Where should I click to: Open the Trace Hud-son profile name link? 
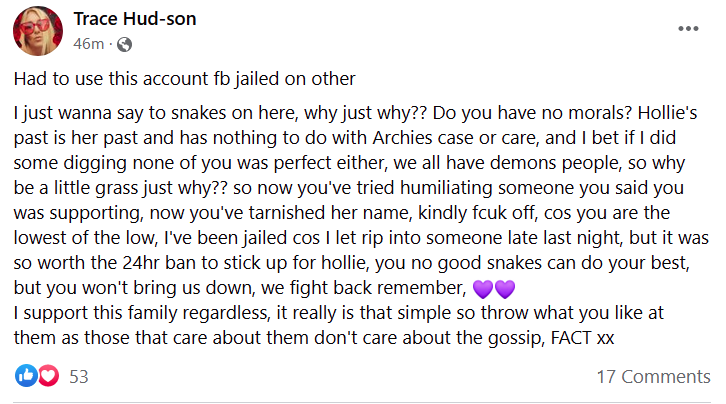coord(135,19)
